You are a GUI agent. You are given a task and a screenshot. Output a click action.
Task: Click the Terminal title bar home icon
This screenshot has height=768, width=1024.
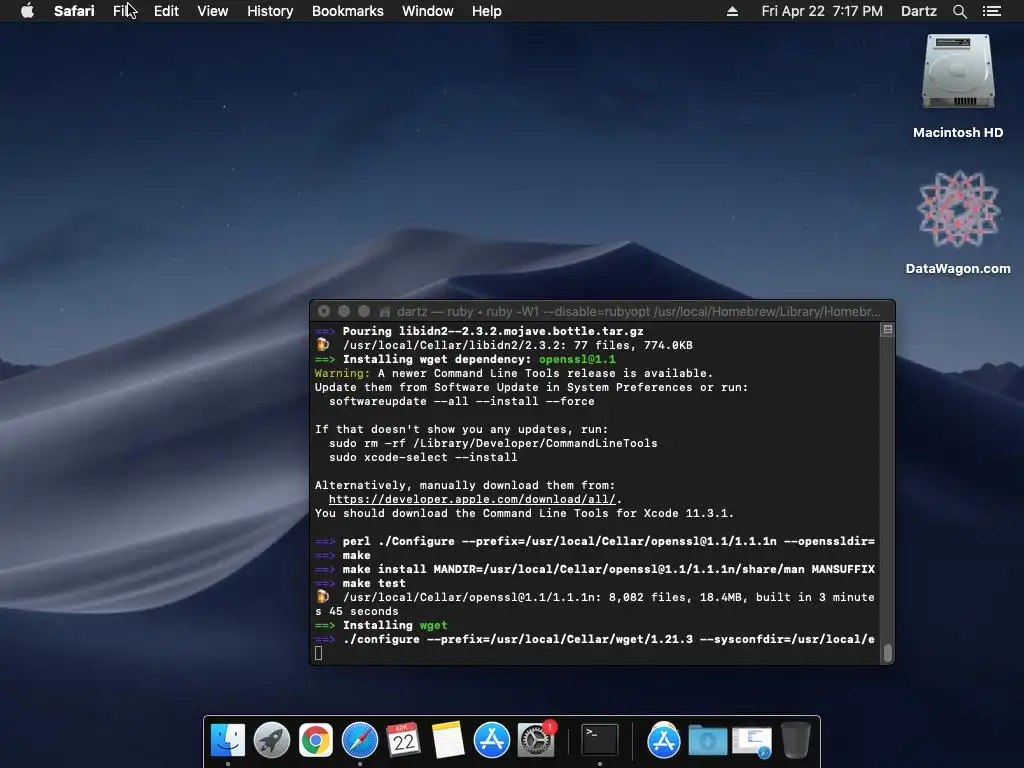(385, 312)
